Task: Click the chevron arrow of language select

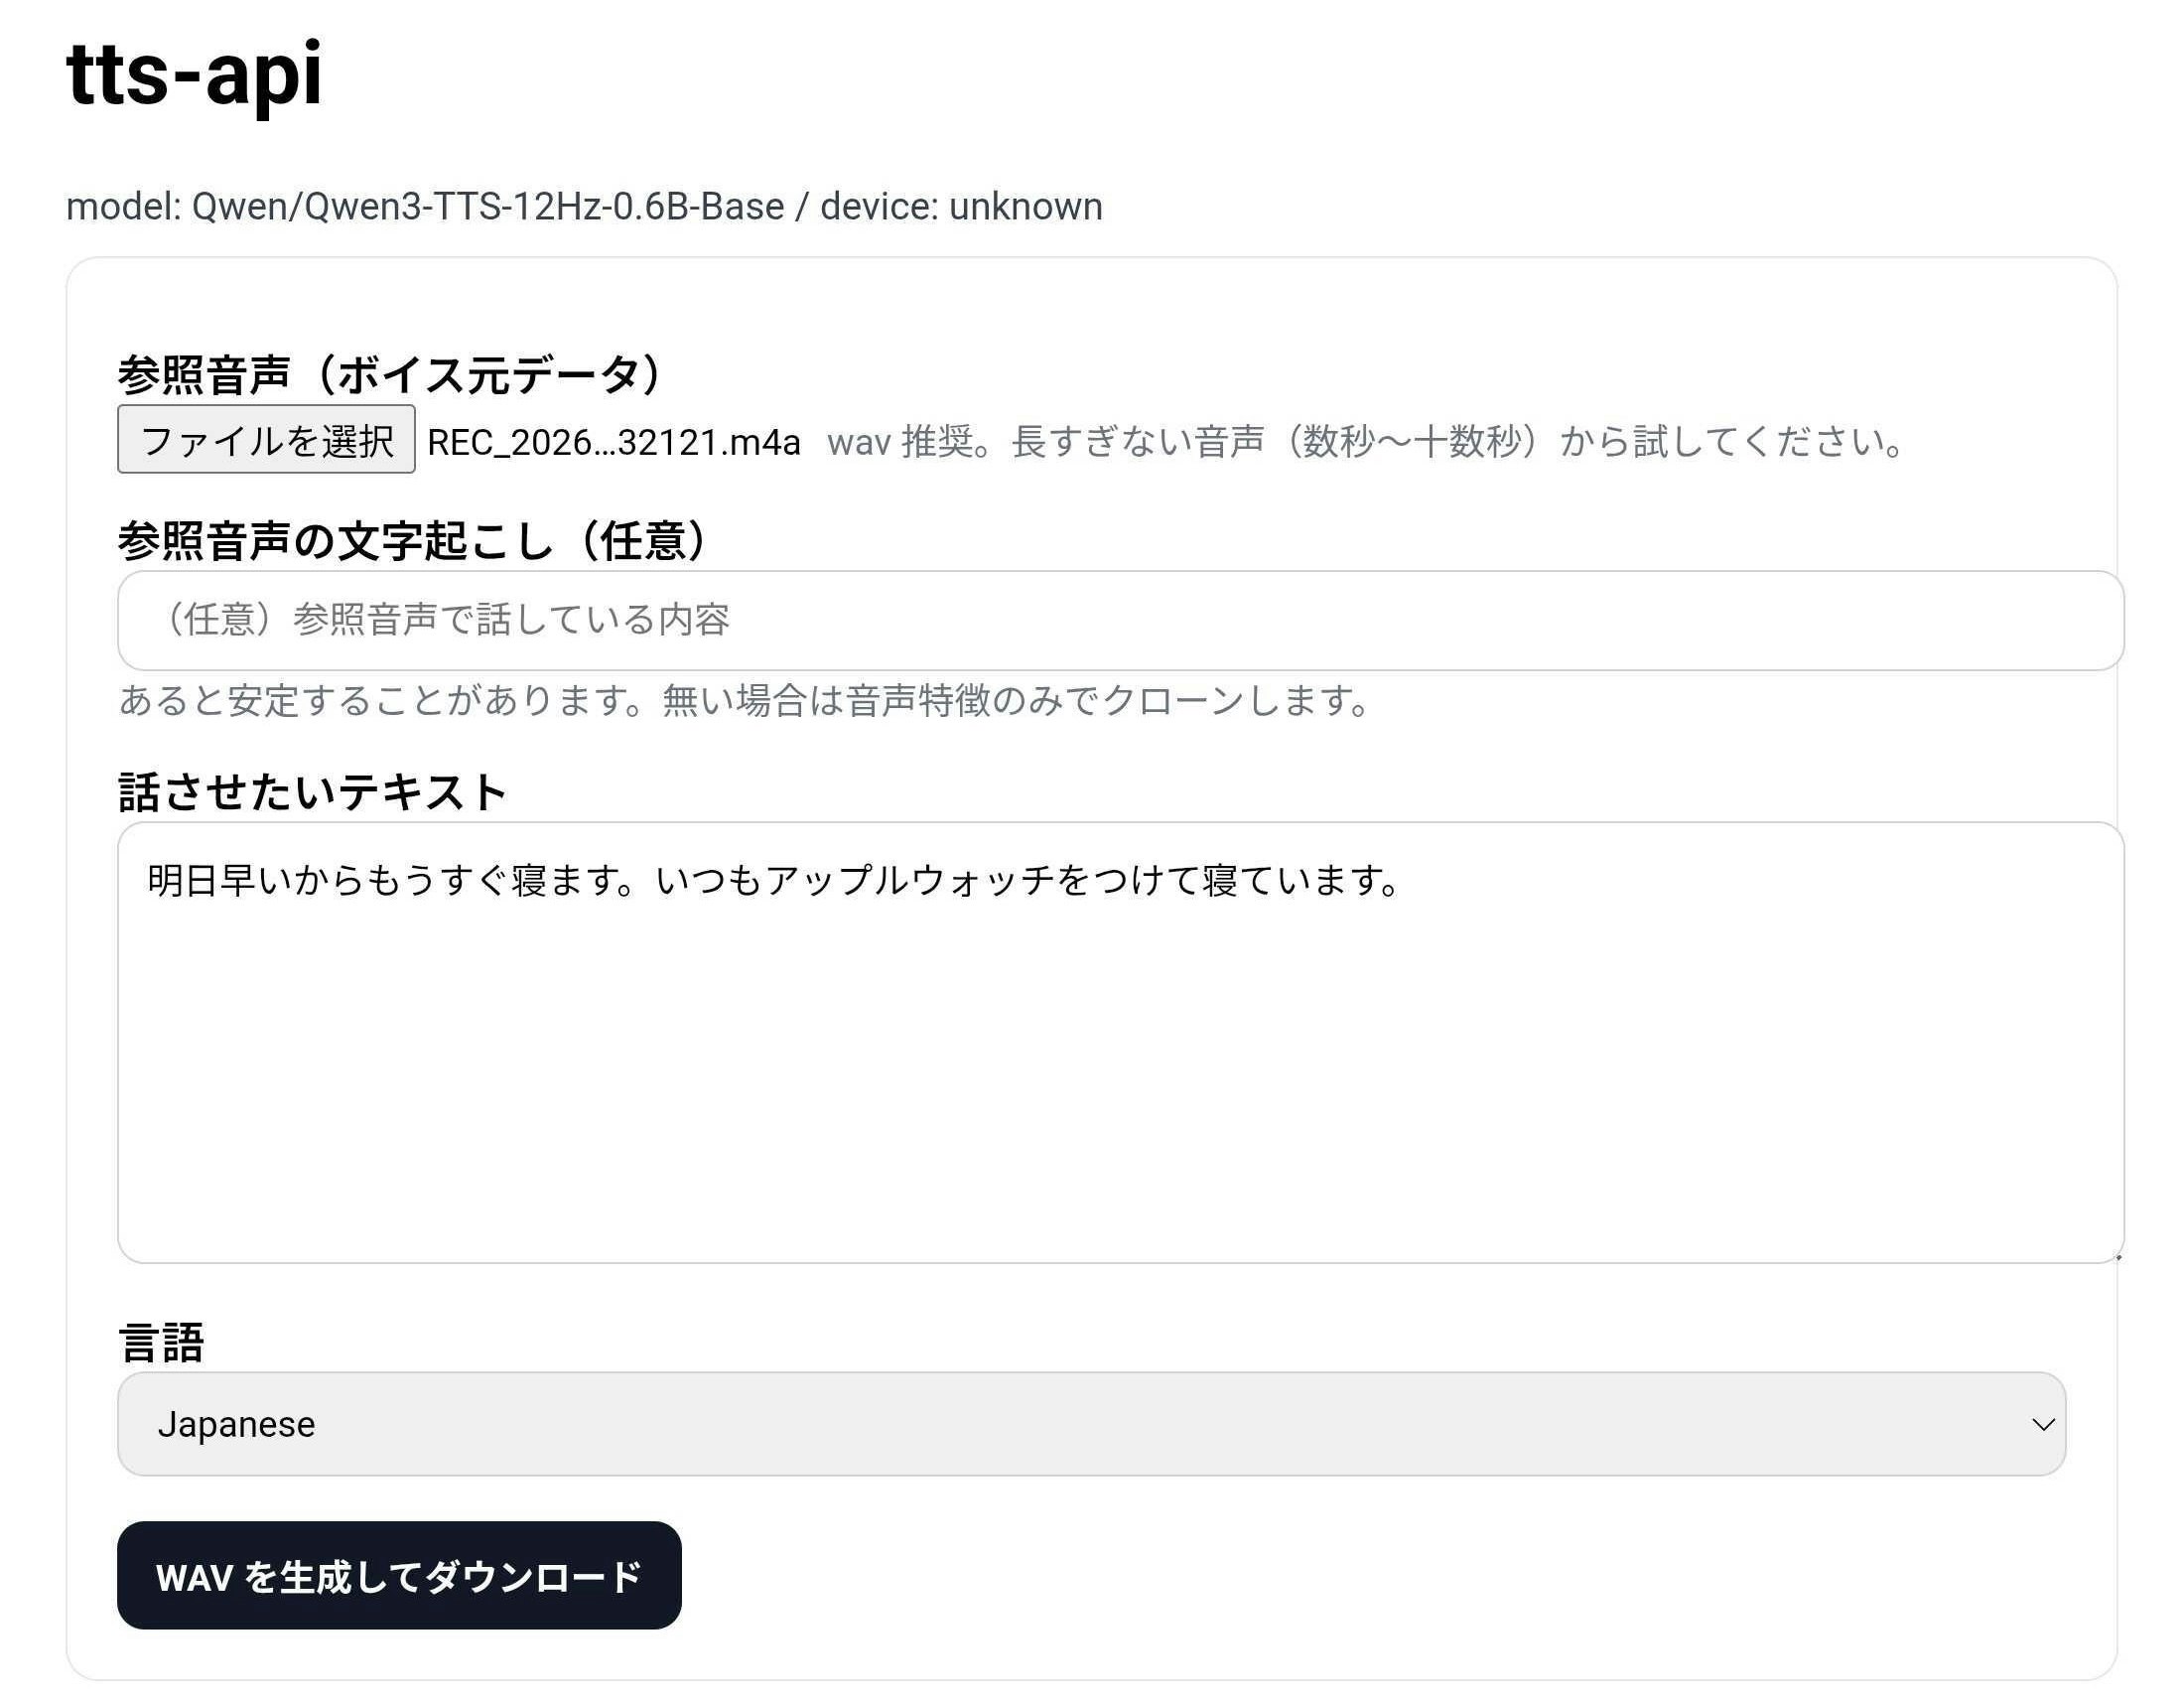Action: (2043, 1424)
